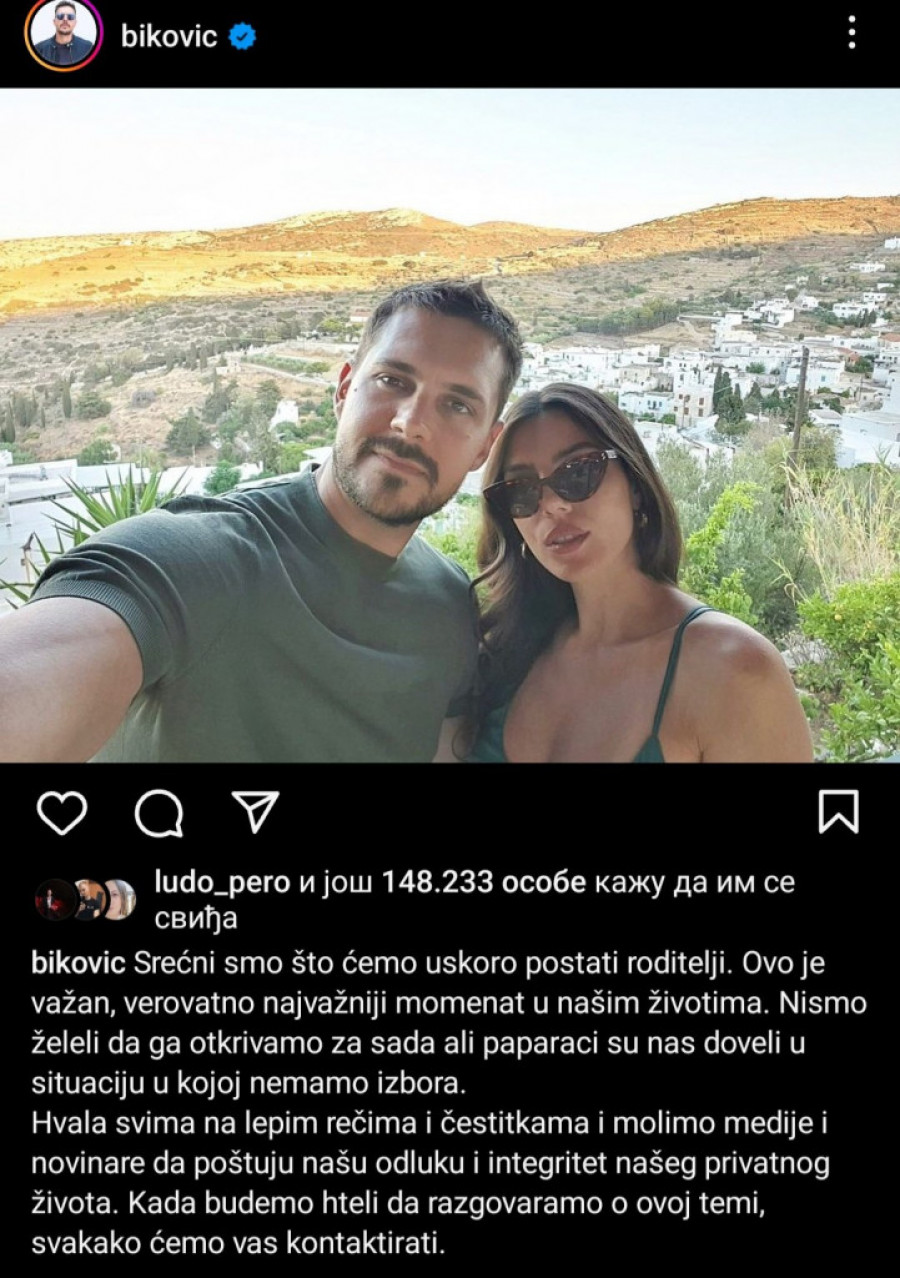900x1278 pixels.
Task: Tap the bikovic username at the caption start
Action: (79, 964)
